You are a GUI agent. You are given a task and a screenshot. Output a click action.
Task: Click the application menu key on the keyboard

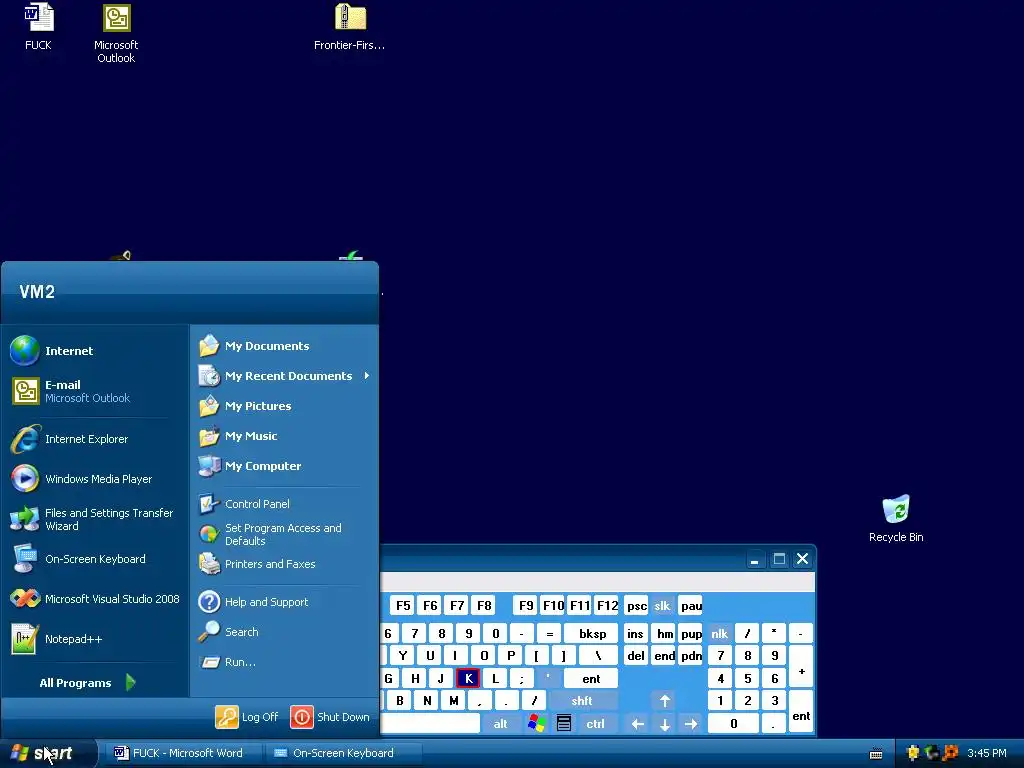(x=564, y=724)
